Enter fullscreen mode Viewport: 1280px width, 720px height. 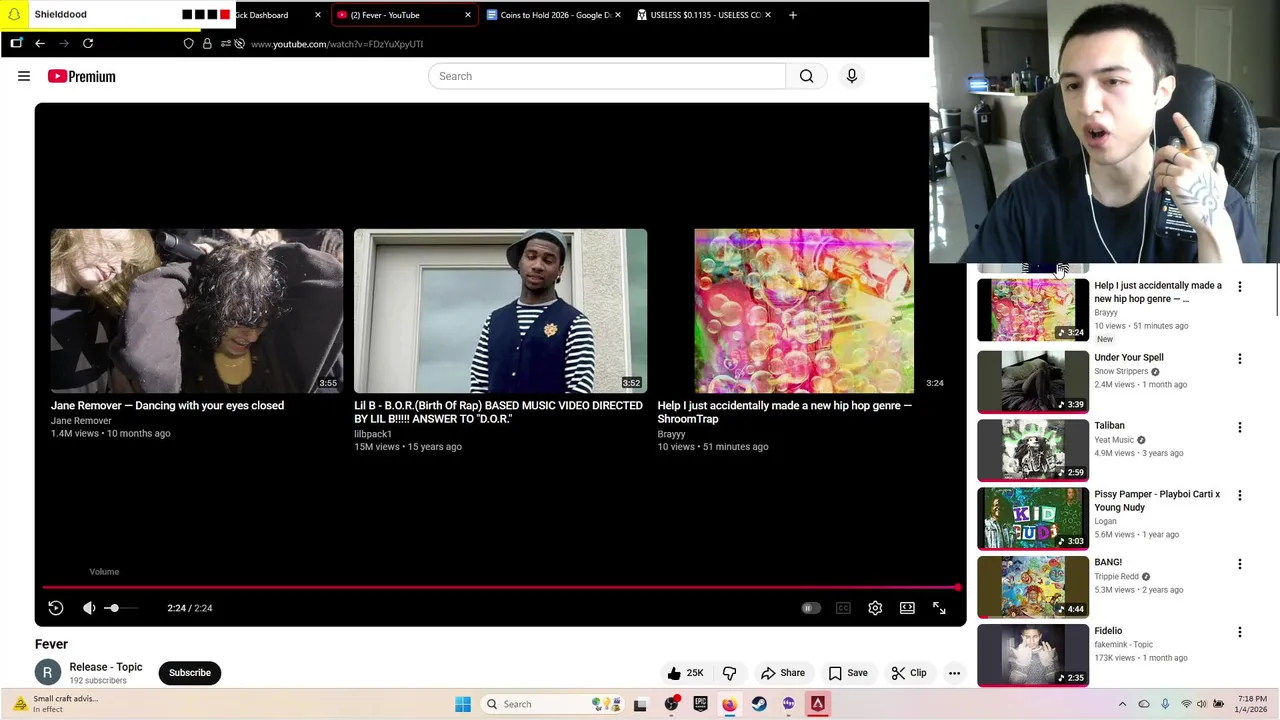pyautogui.click(x=939, y=608)
